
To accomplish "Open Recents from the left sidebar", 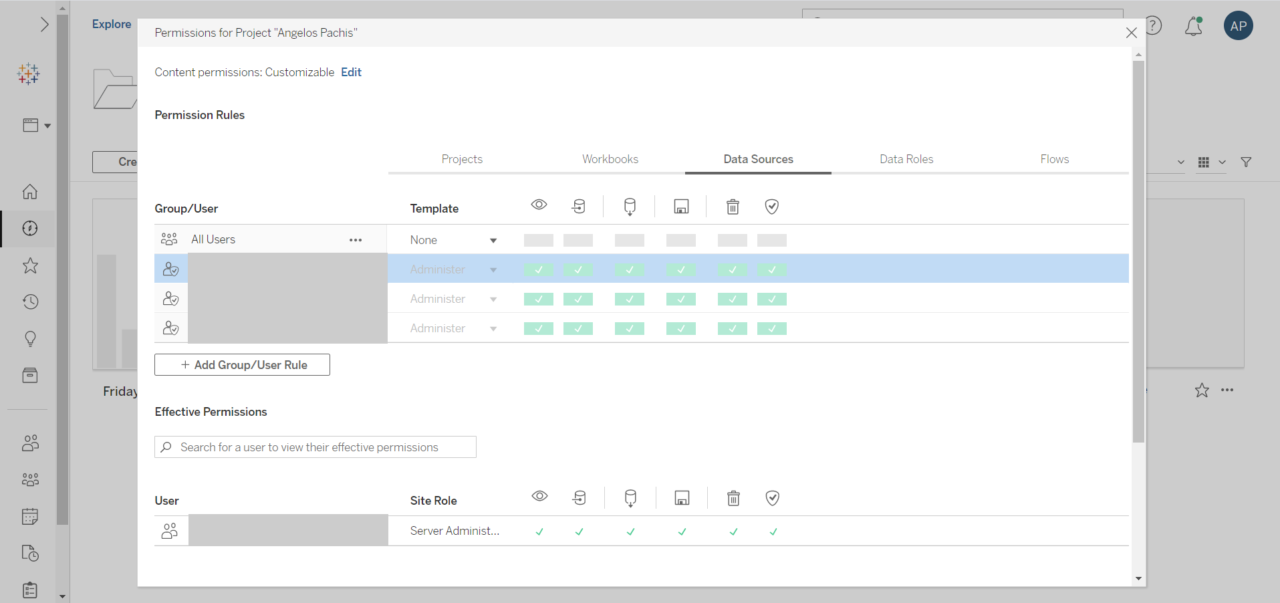I will point(29,302).
